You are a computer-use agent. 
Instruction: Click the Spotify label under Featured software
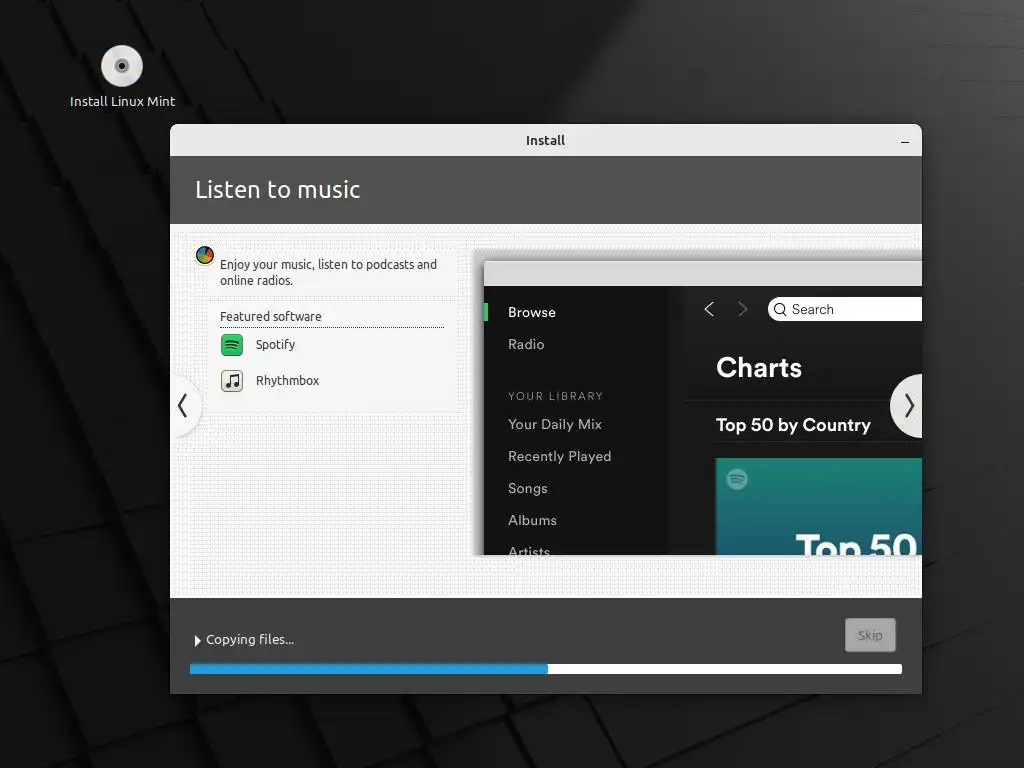coord(275,345)
